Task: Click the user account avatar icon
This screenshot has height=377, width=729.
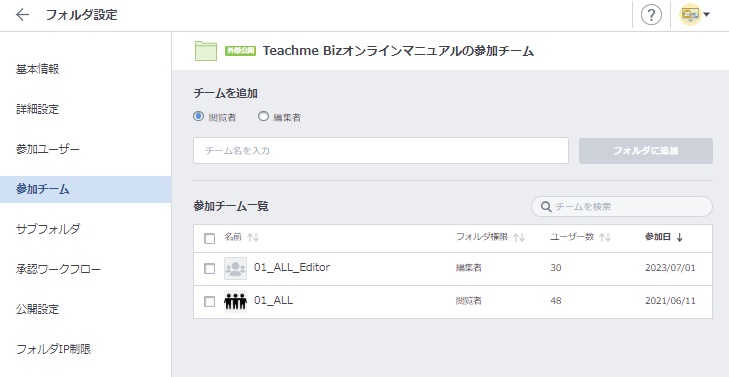Action: tap(690, 15)
